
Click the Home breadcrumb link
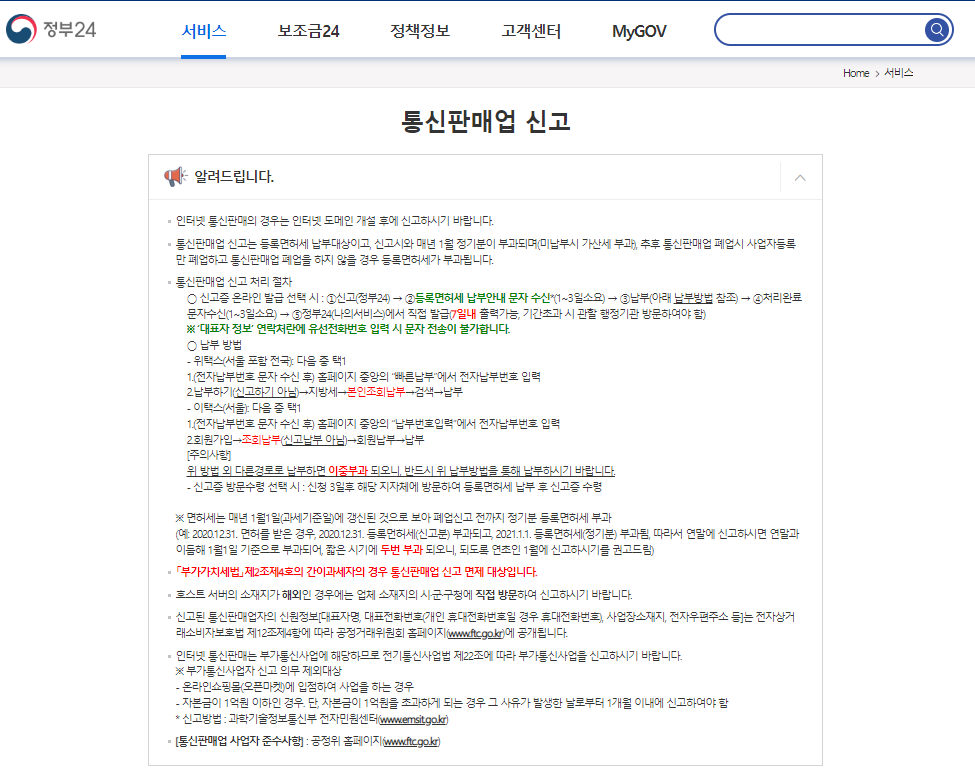(x=855, y=73)
